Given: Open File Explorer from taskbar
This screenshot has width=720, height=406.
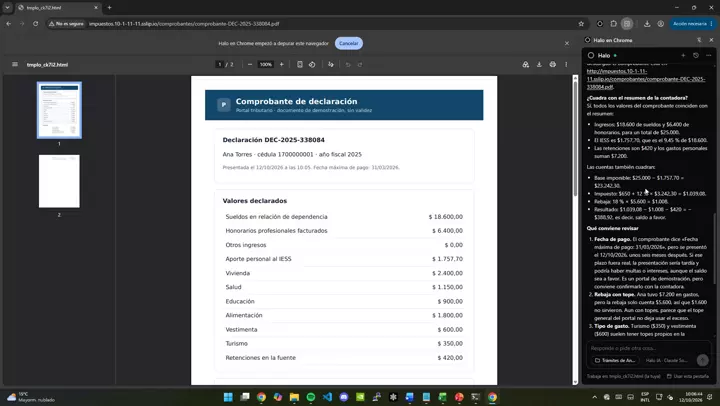Looking at the screenshot, I should coord(294,397).
